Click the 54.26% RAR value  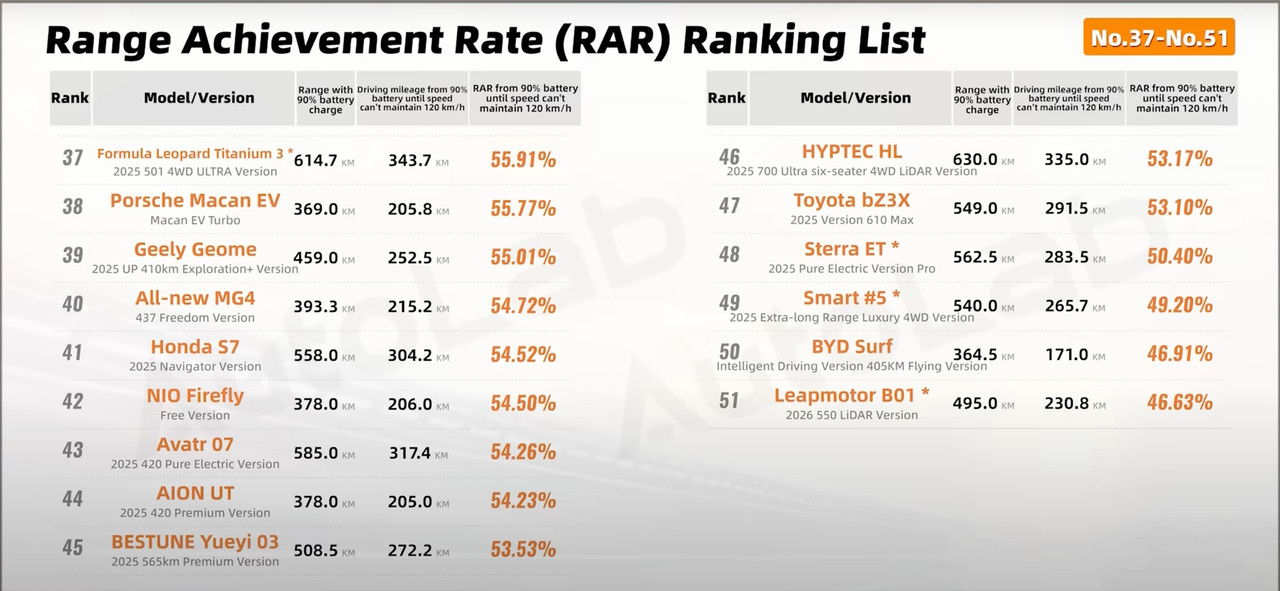[x=523, y=452]
